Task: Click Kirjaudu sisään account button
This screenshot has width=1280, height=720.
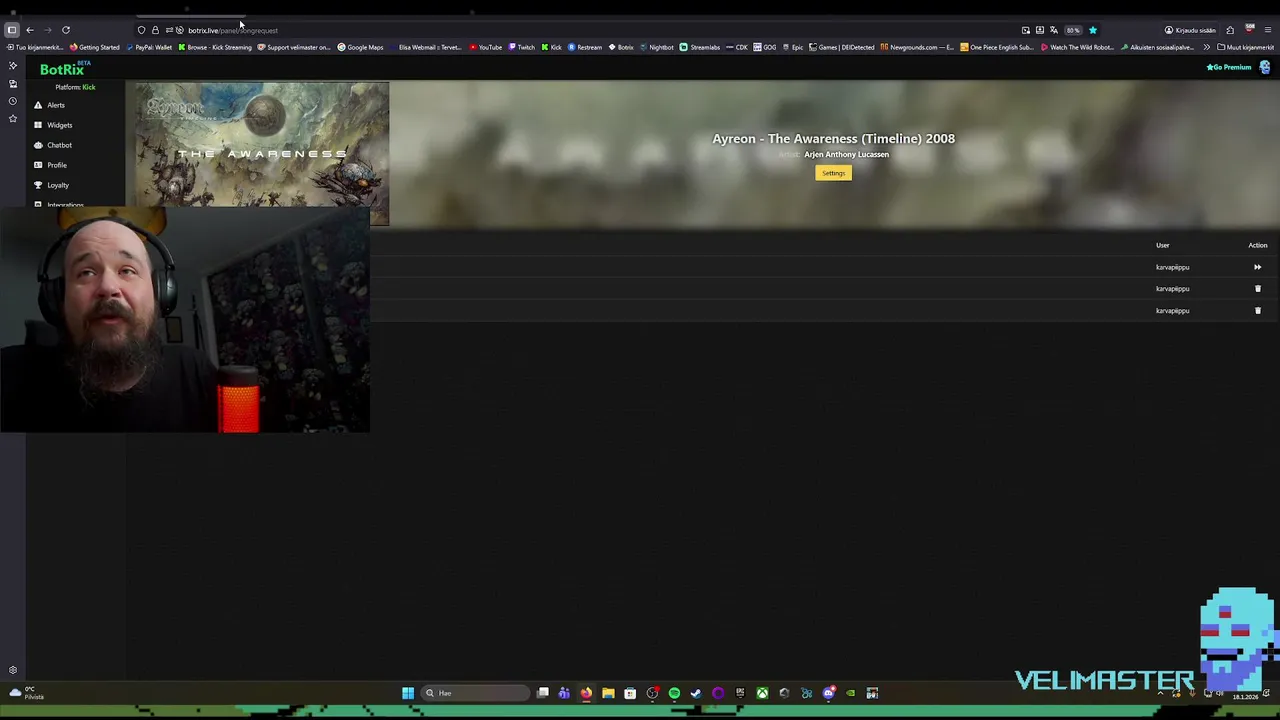Action: click(x=1191, y=30)
